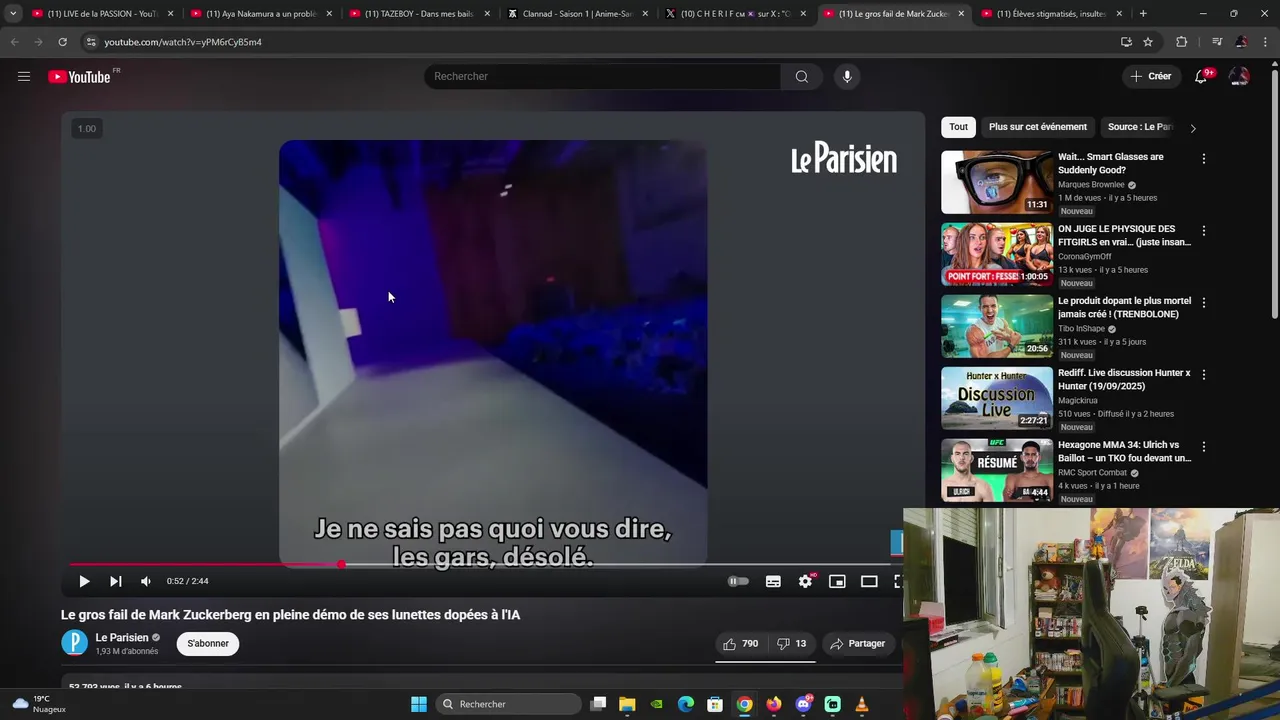Screen dimensions: 1280x720
Task: Open TRENBOLONE video thumbnail
Action: [x=997, y=326]
